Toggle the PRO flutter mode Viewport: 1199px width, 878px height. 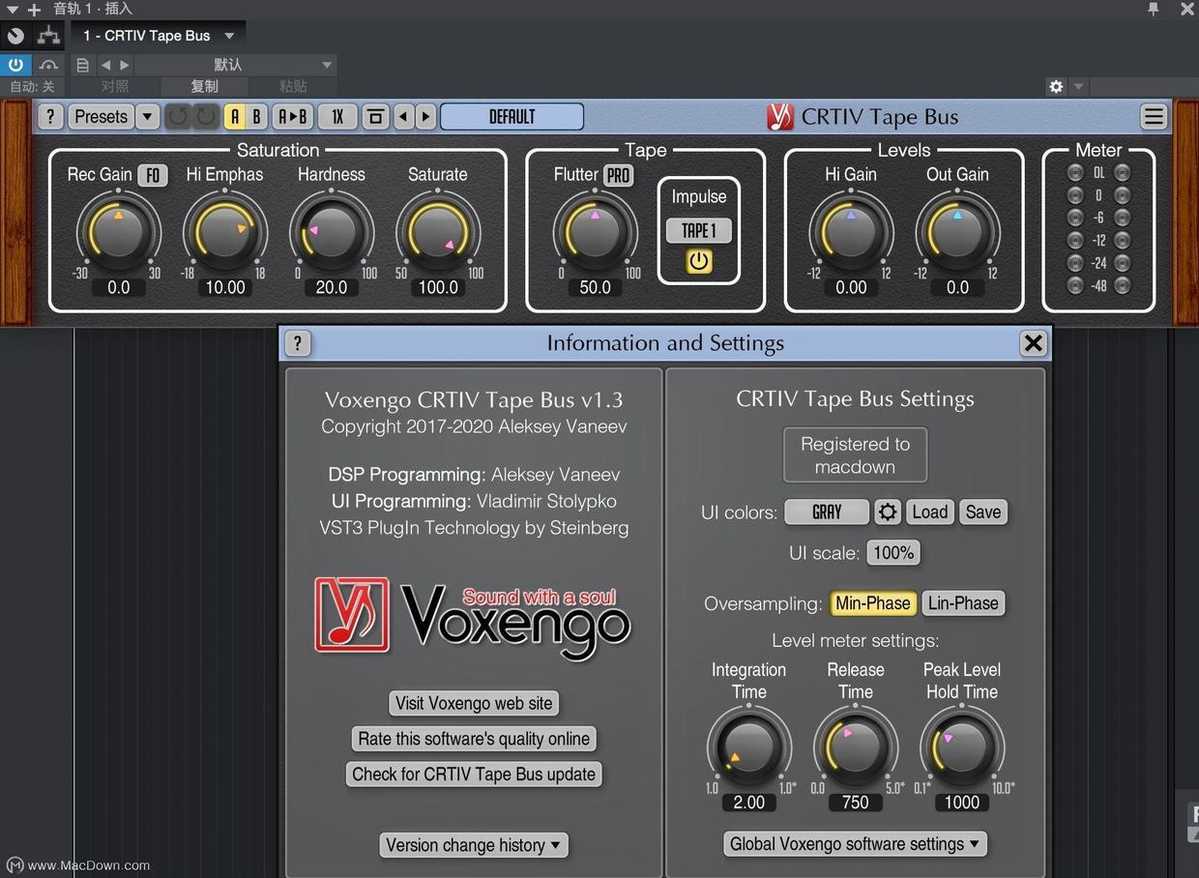tap(618, 175)
